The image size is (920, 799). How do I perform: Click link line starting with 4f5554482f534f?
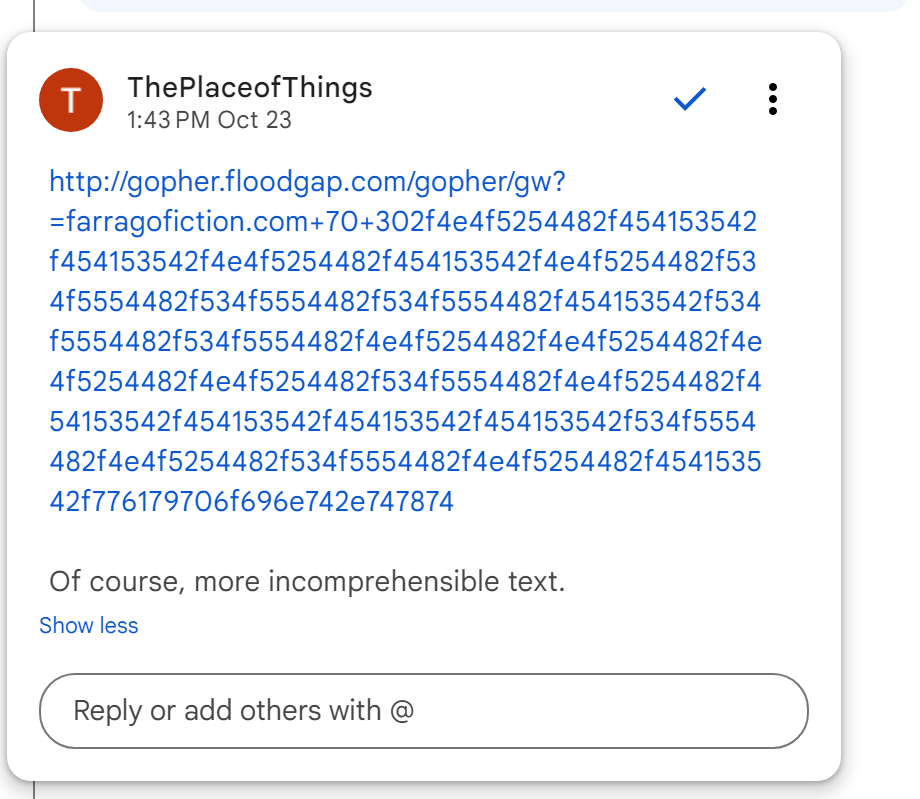(405, 302)
